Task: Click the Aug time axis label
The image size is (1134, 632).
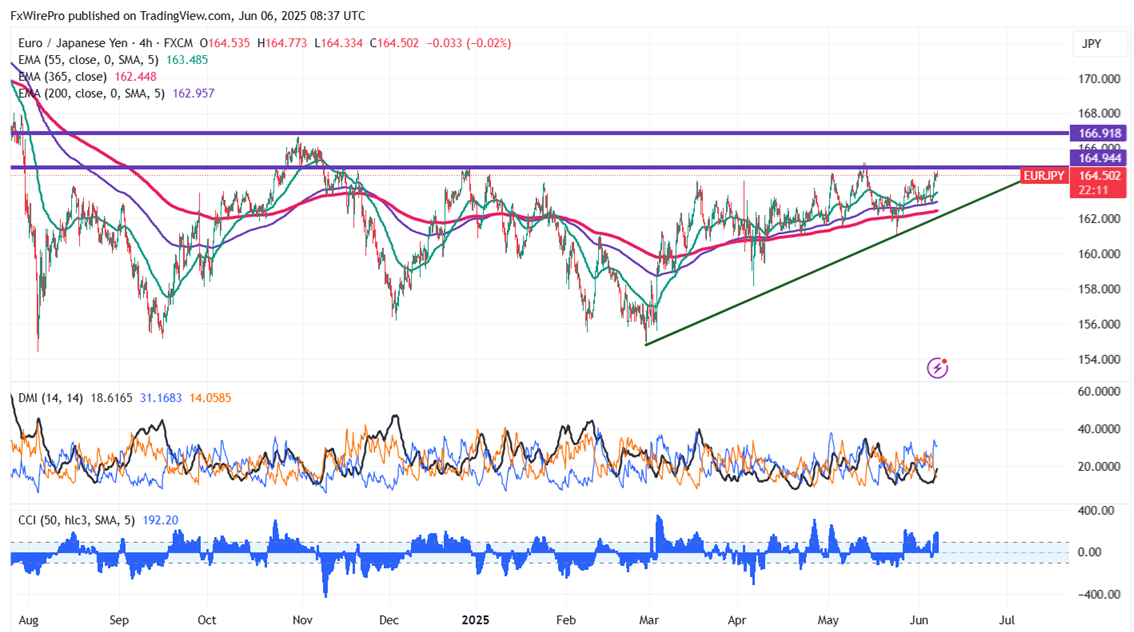Action: [28, 620]
